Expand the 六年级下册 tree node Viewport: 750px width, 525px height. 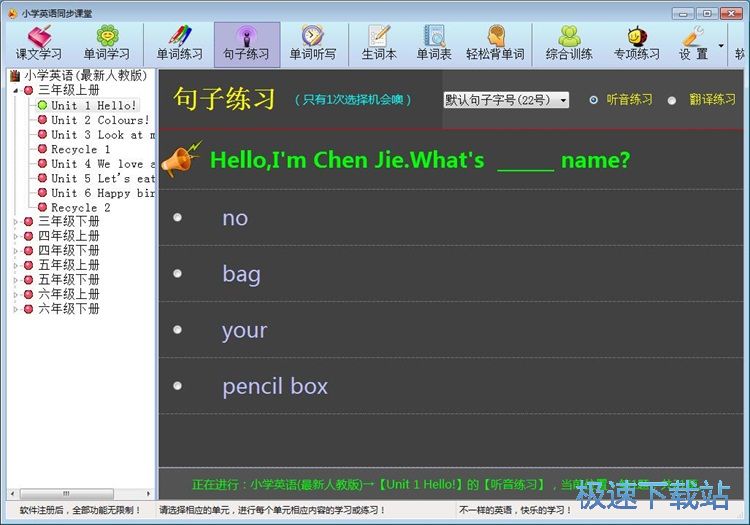[16, 309]
